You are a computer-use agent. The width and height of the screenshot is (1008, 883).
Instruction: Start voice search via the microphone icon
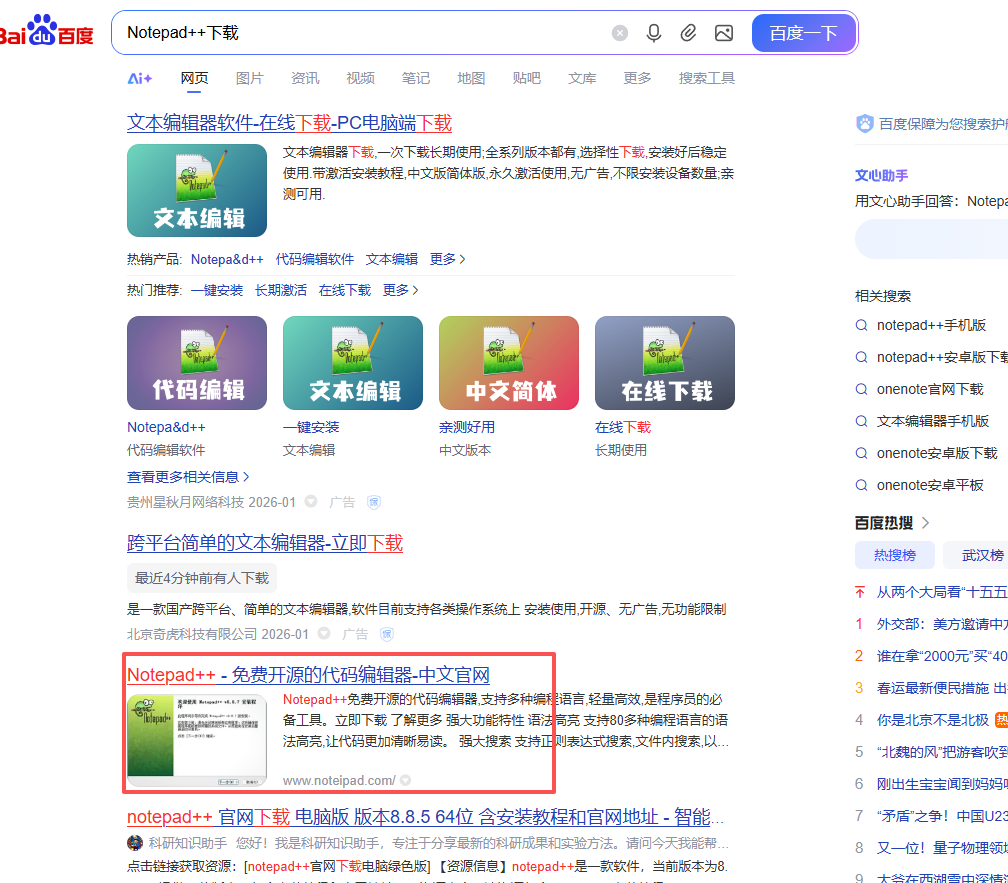653,32
